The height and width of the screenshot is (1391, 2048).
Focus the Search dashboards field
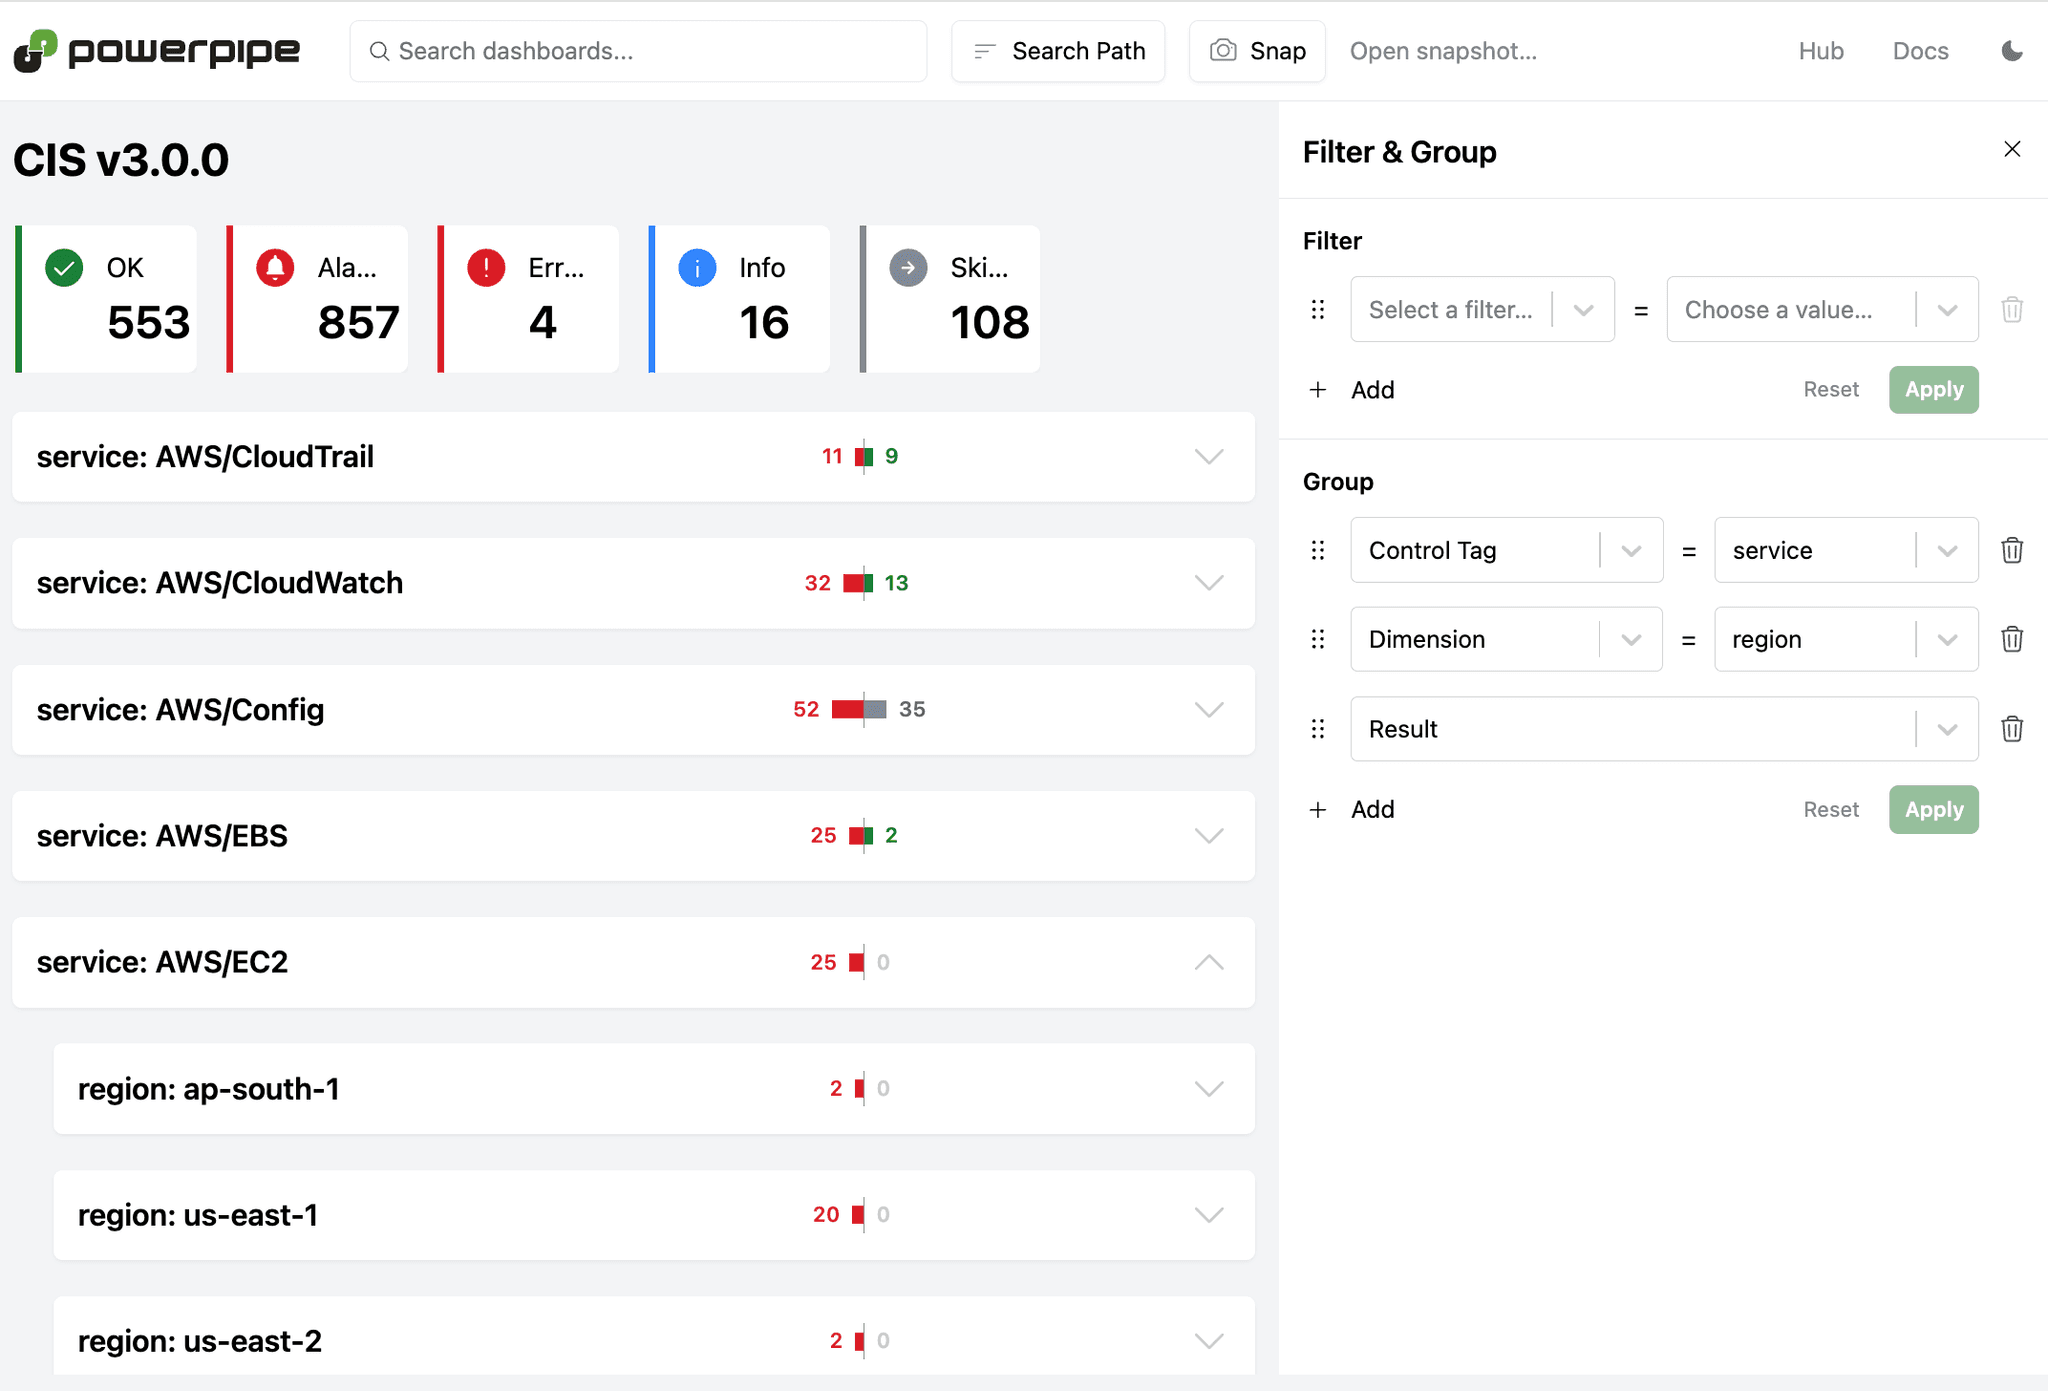[638, 51]
